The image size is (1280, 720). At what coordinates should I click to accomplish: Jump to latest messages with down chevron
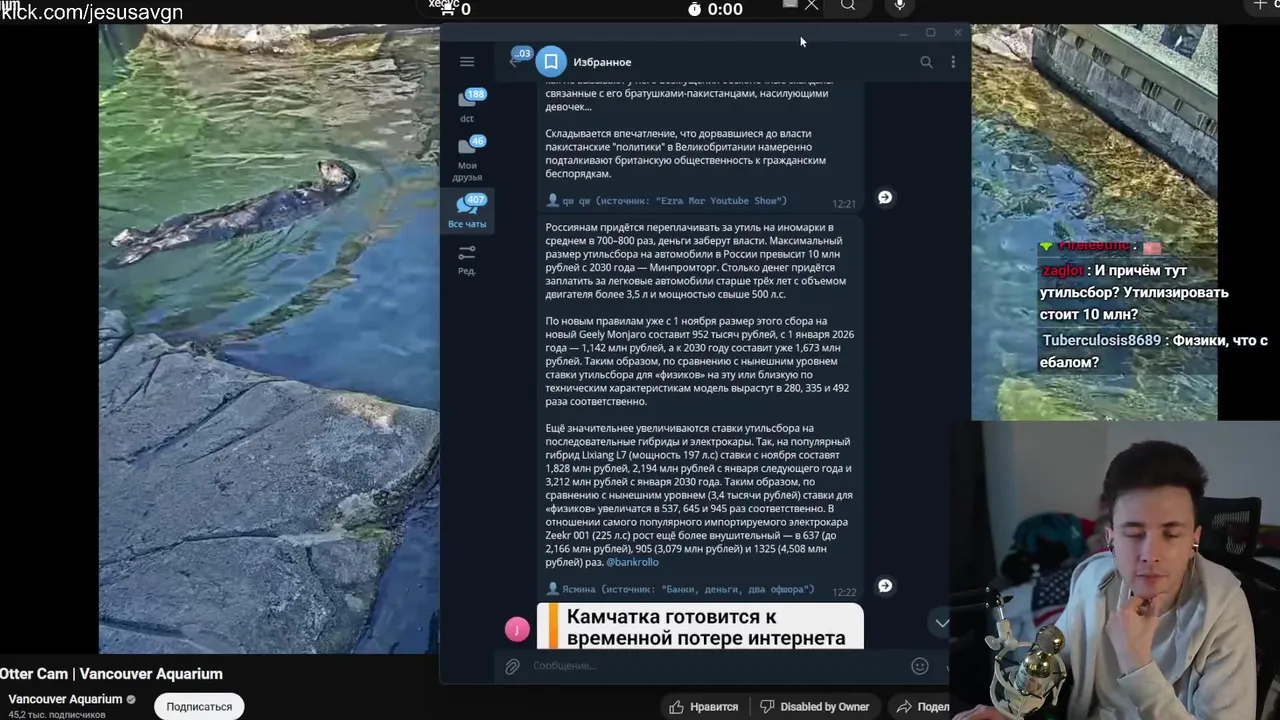(x=941, y=622)
